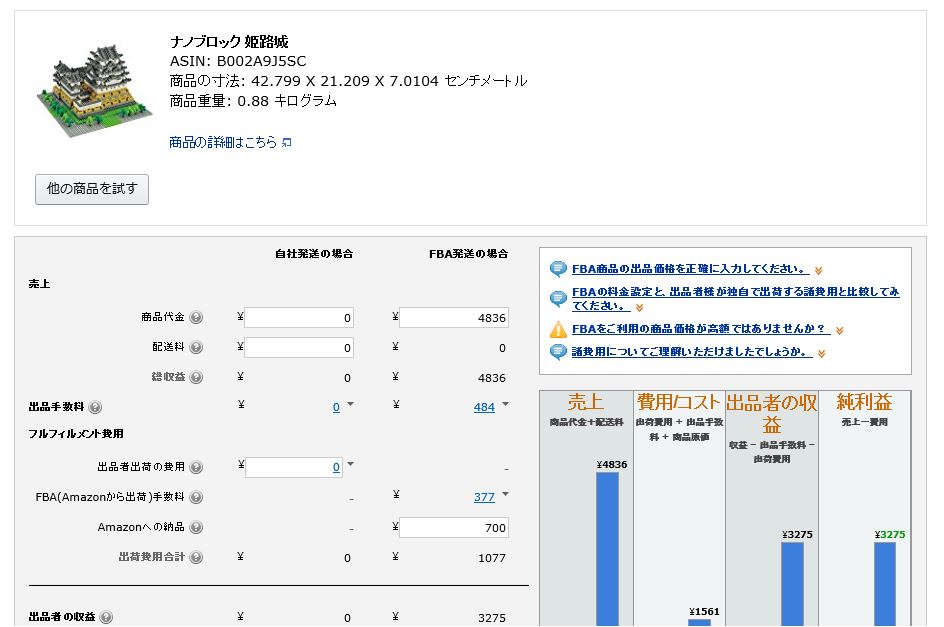Click help icon next to 出品者の収益

click(106, 617)
